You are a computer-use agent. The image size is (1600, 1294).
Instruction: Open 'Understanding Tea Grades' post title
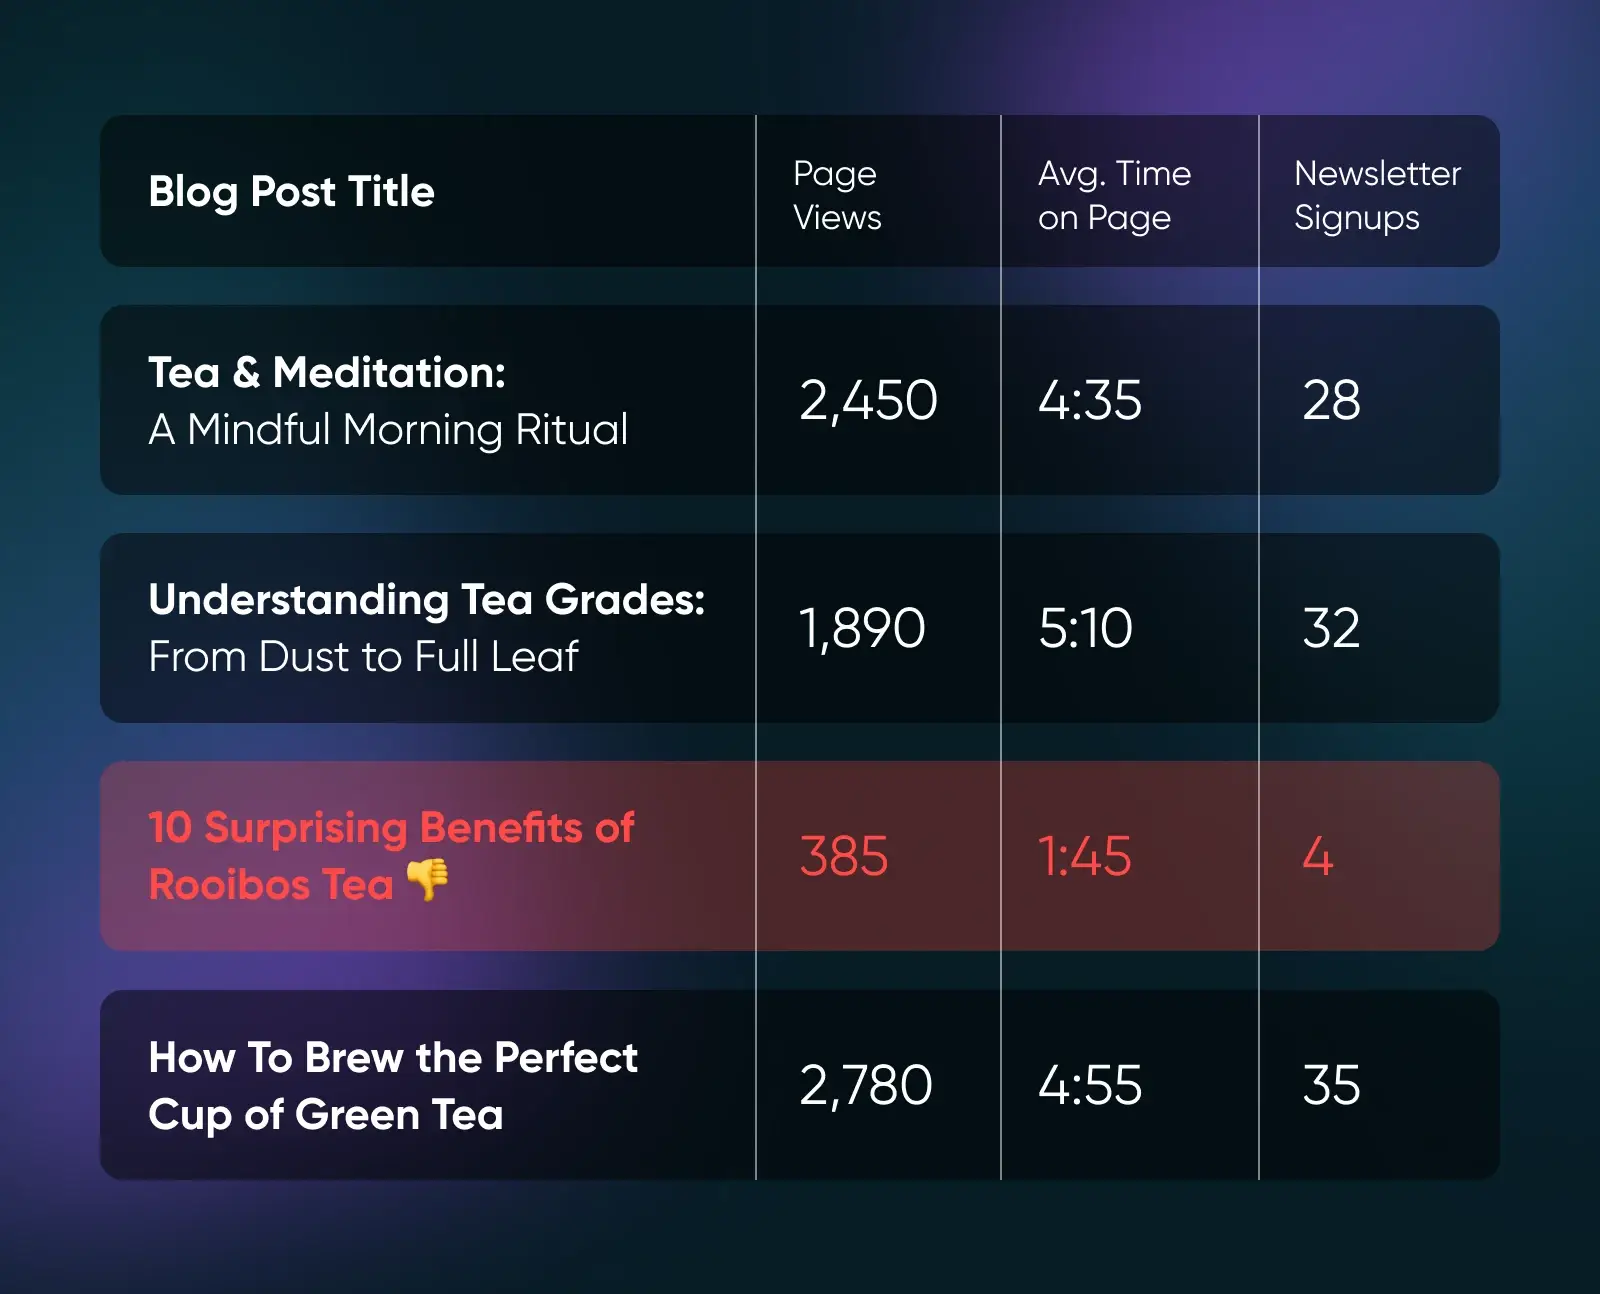(x=426, y=627)
